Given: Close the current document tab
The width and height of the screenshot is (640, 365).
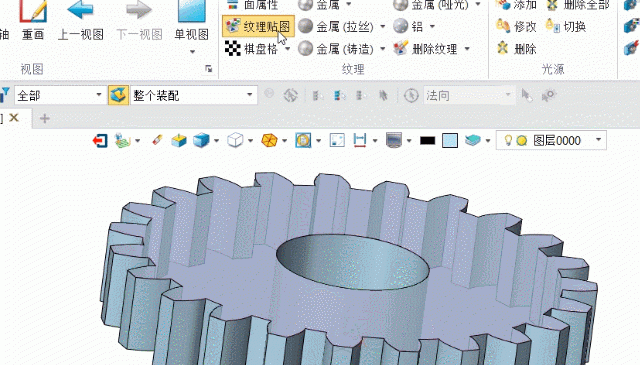Looking at the screenshot, I should pos(14,118).
